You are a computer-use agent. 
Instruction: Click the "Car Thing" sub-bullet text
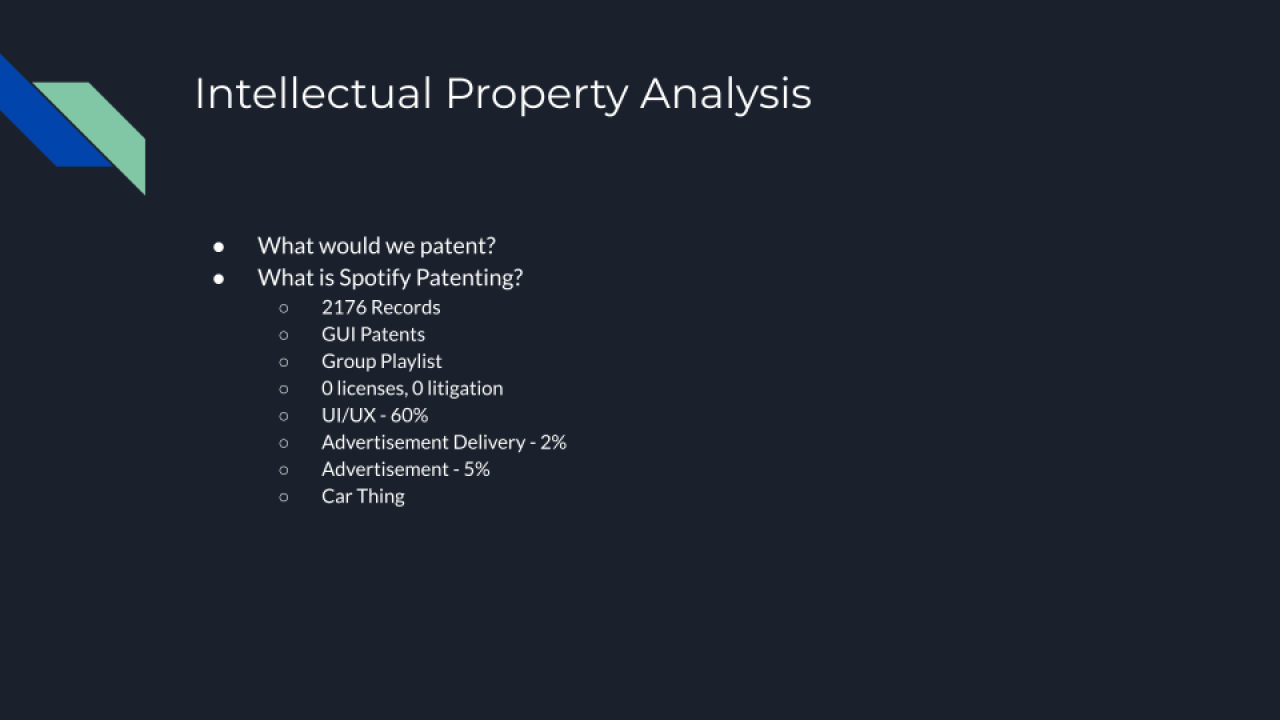363,497
